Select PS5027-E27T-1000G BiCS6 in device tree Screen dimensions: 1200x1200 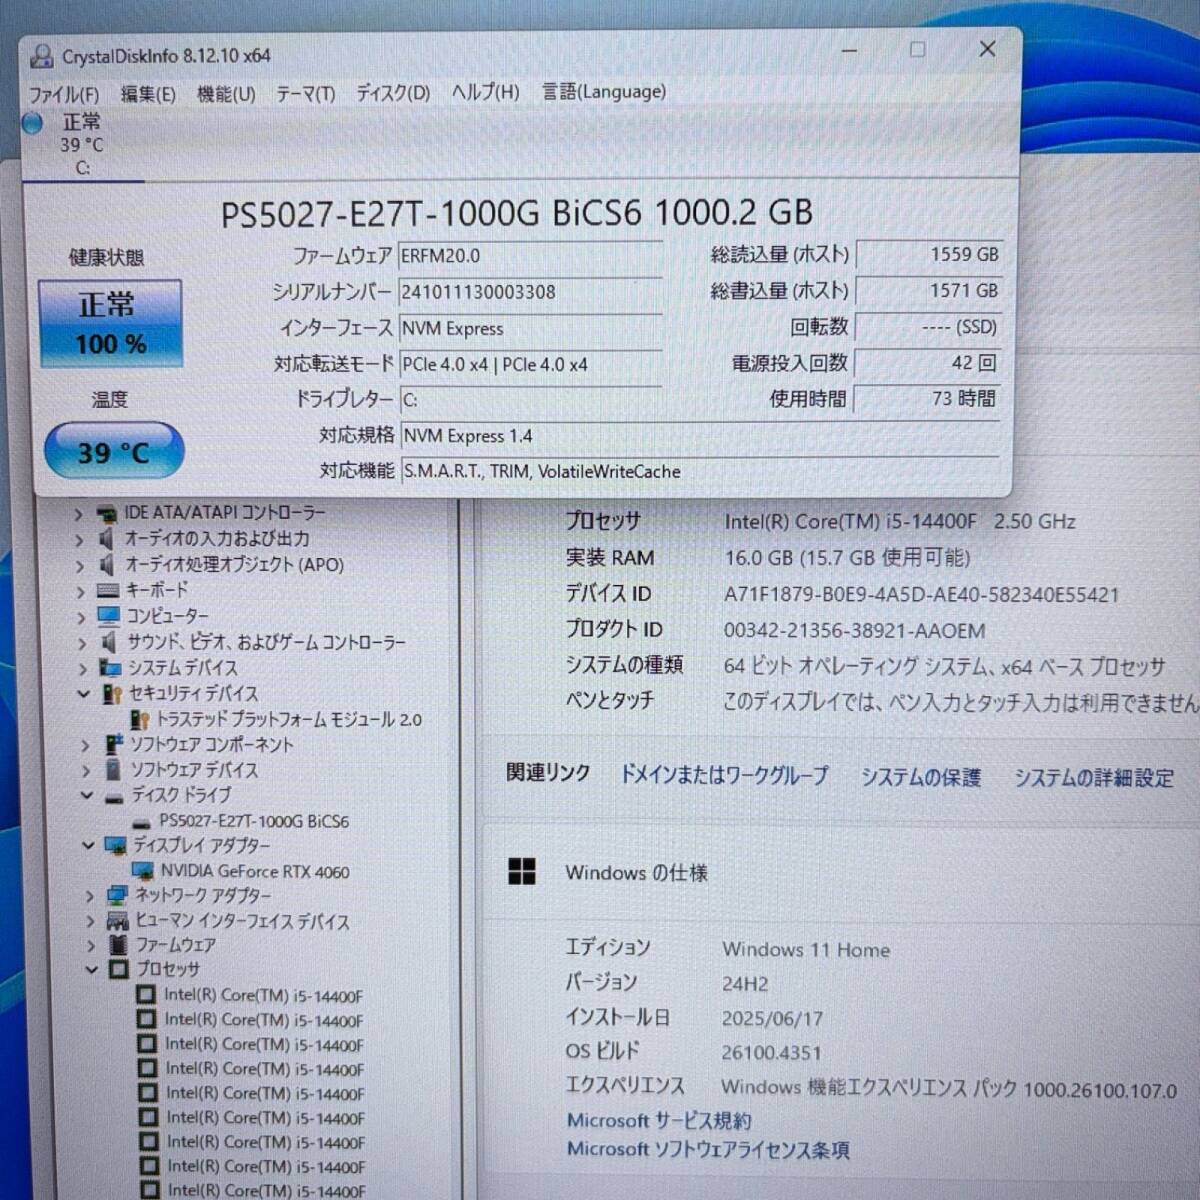[x=254, y=822]
